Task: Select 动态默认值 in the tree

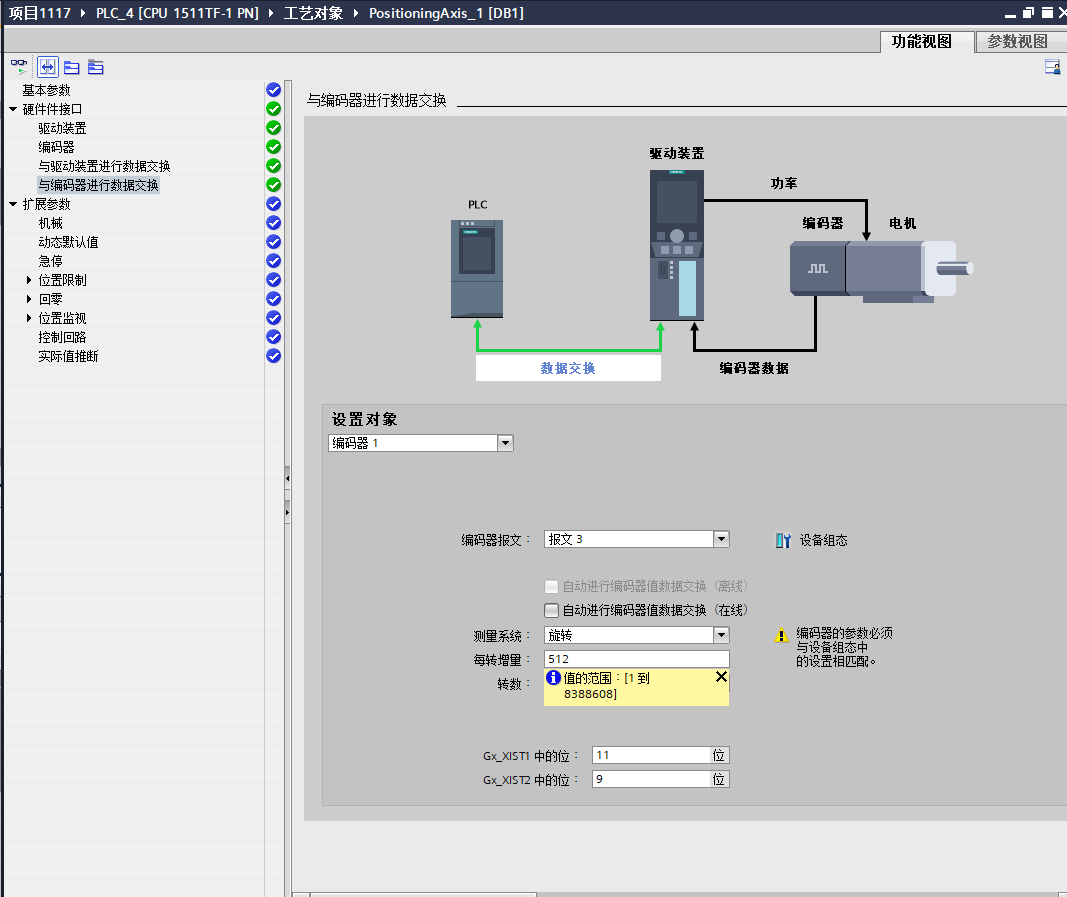Action: [x=69, y=242]
